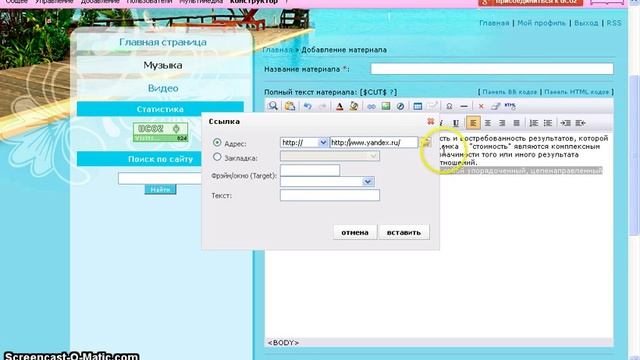Viewport: 640px width, 360px height.
Task: Click Главная in the breadcrumb
Action: pos(277,50)
